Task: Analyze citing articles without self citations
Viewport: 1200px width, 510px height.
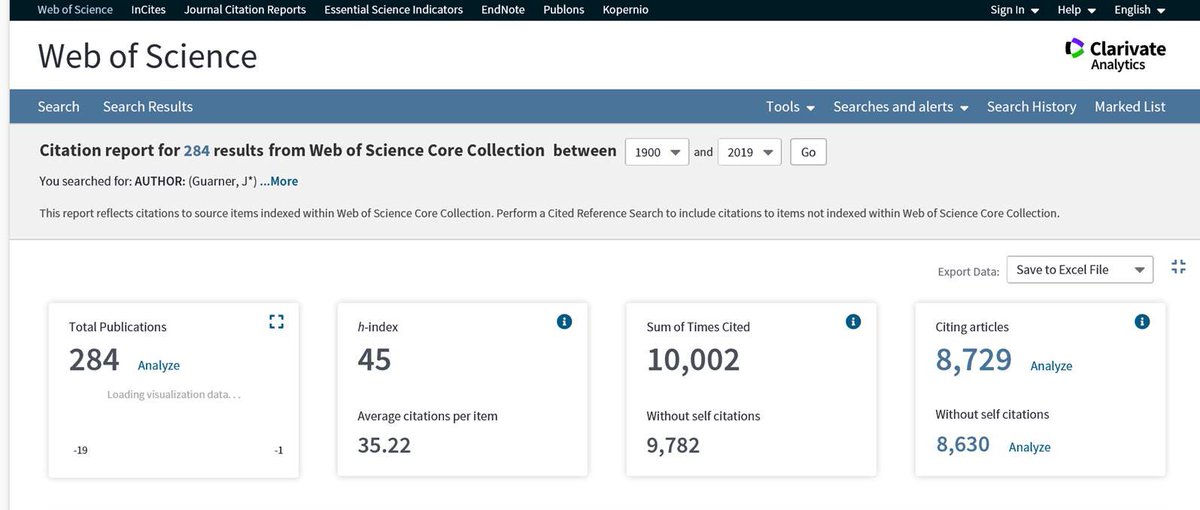Action: [1029, 447]
